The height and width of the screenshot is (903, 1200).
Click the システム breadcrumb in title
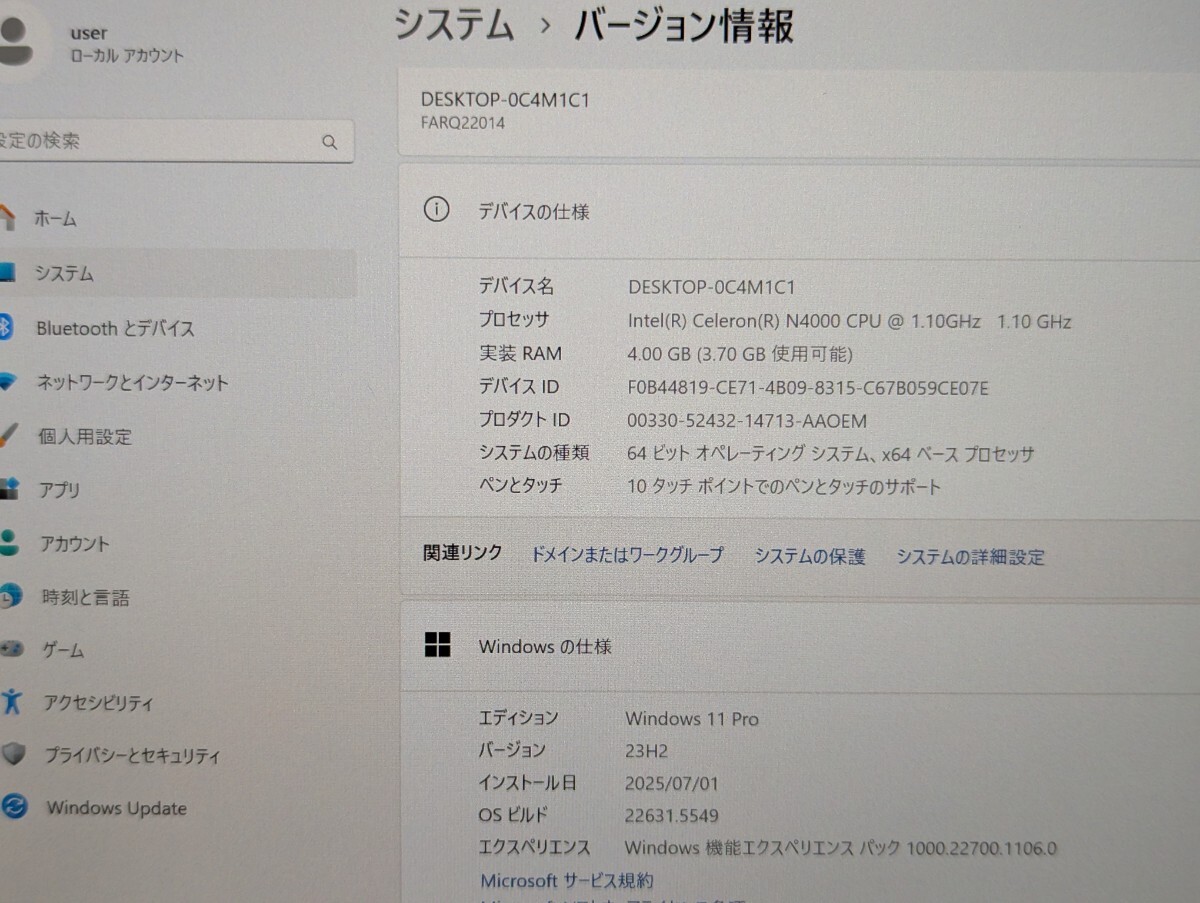point(455,24)
